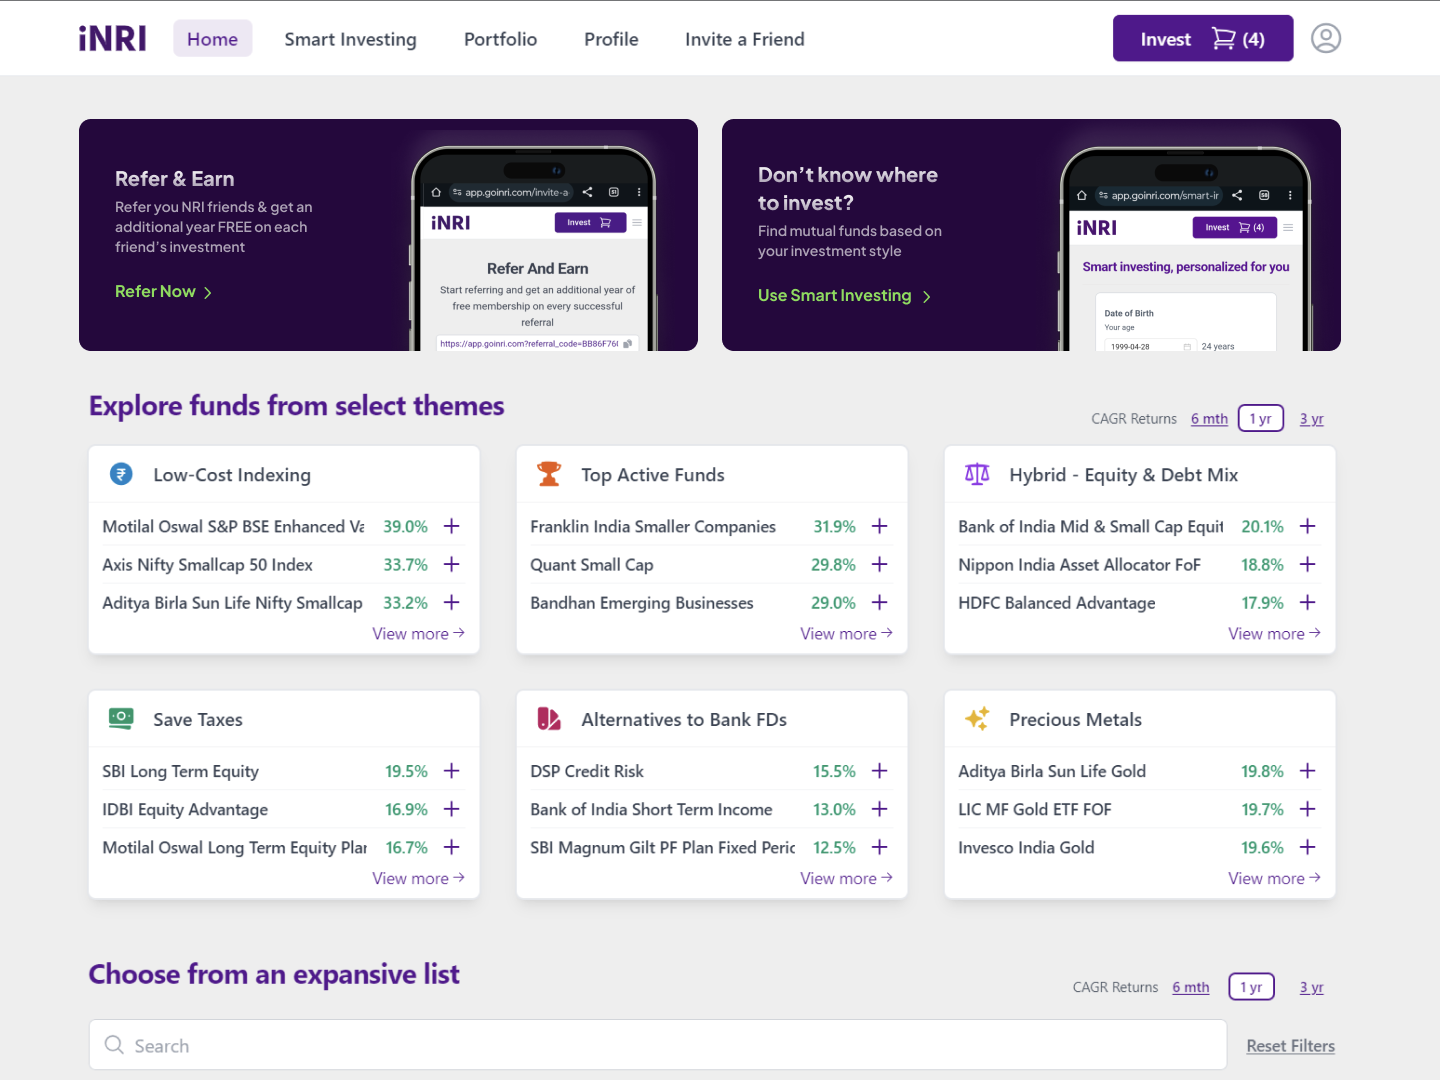The width and height of the screenshot is (1440, 1080).
Task: Add SBI Magnum Gilt PF Plan fund
Action: point(880,847)
